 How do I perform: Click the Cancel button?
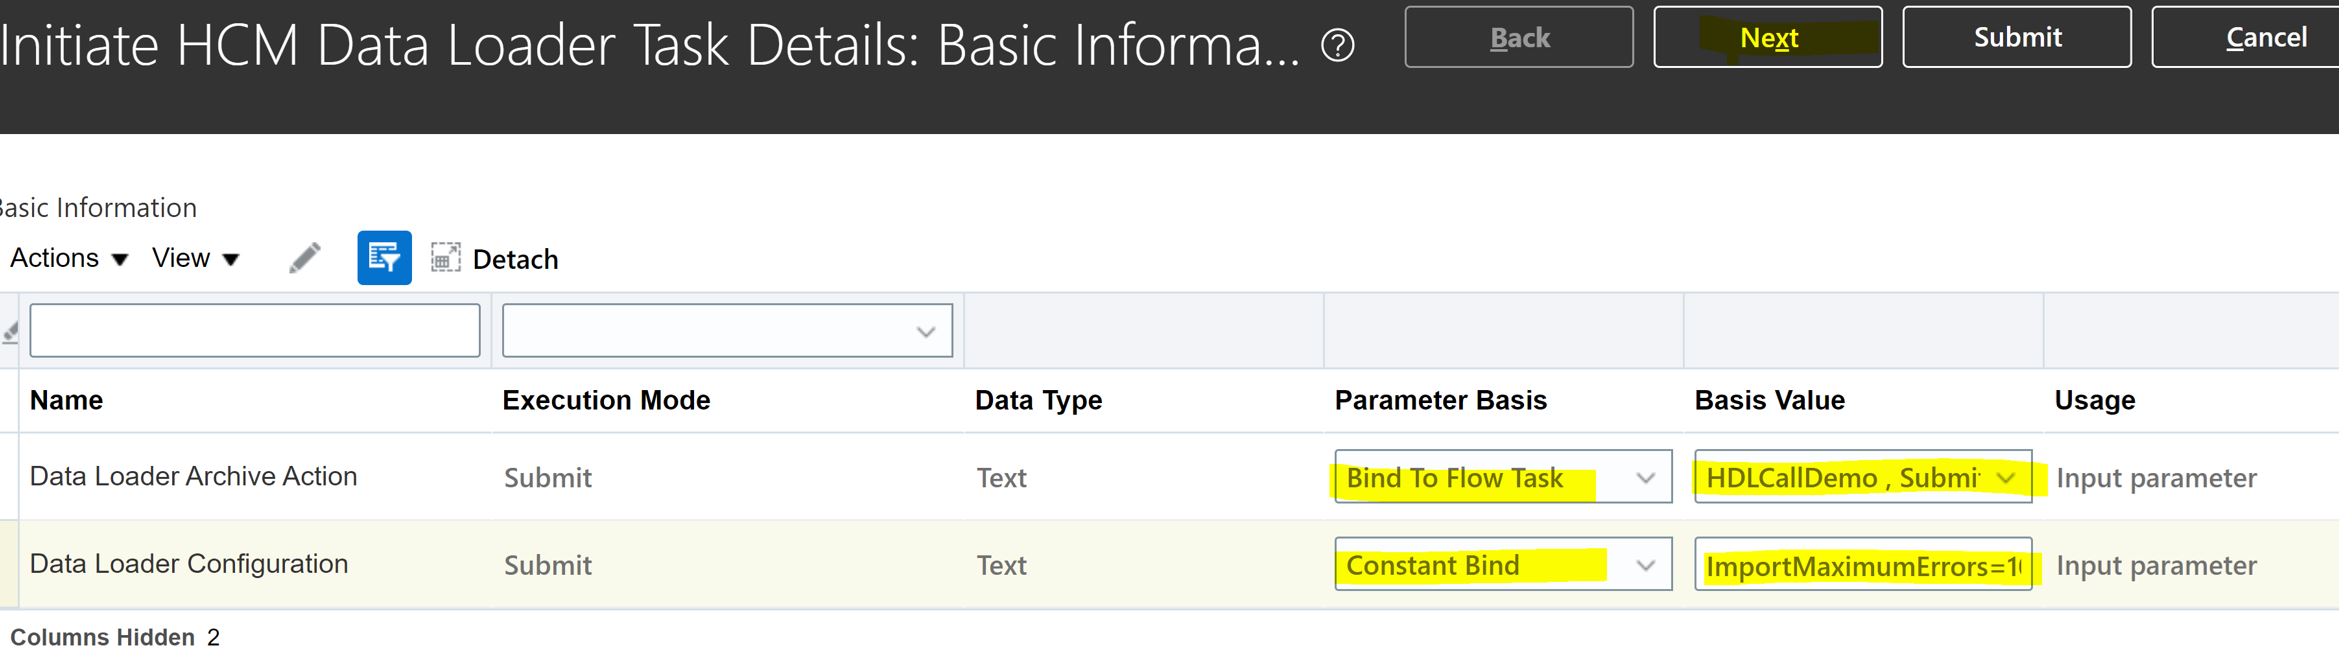click(x=2264, y=38)
